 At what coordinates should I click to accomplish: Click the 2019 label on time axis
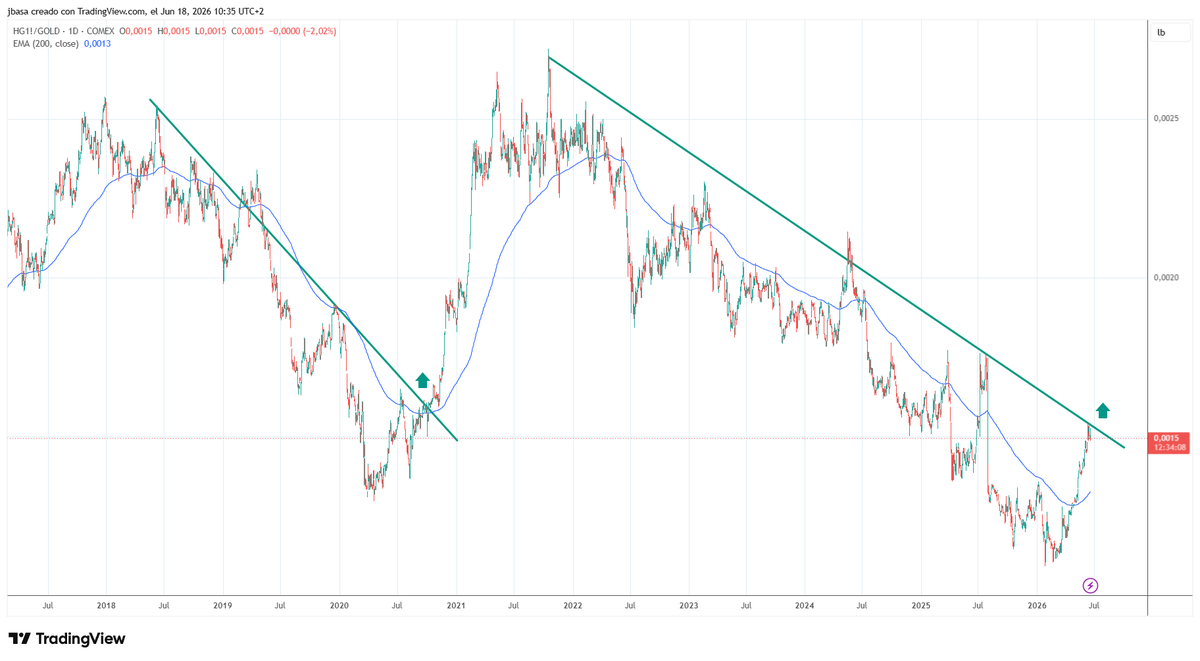222,606
